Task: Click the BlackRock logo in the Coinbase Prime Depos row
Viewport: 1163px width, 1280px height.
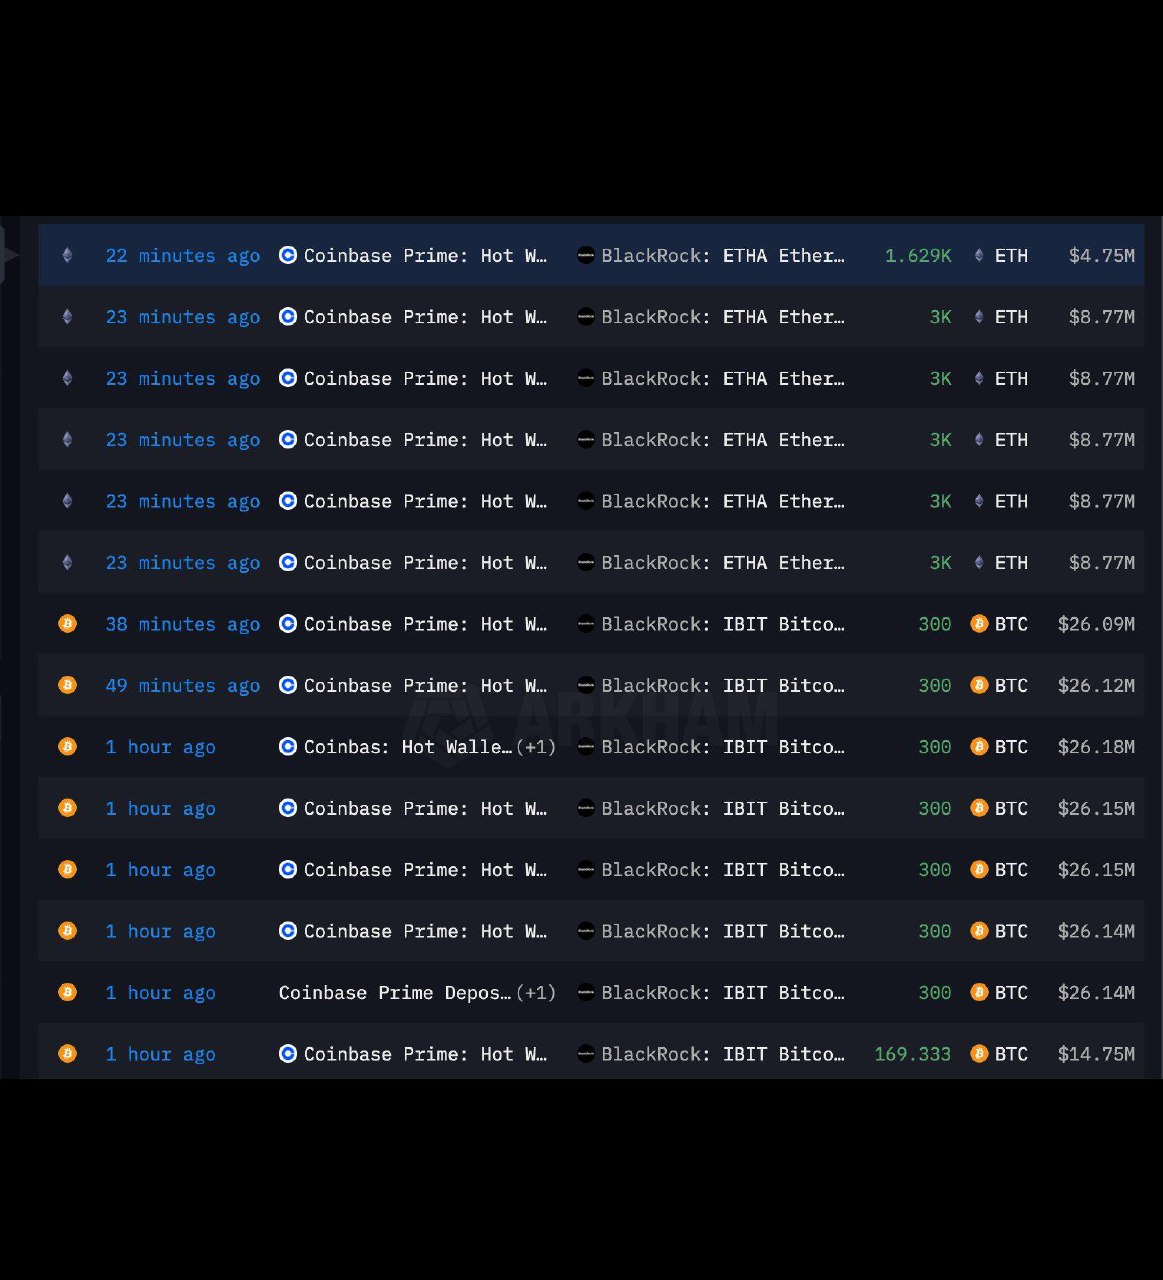Action: [x=586, y=992]
